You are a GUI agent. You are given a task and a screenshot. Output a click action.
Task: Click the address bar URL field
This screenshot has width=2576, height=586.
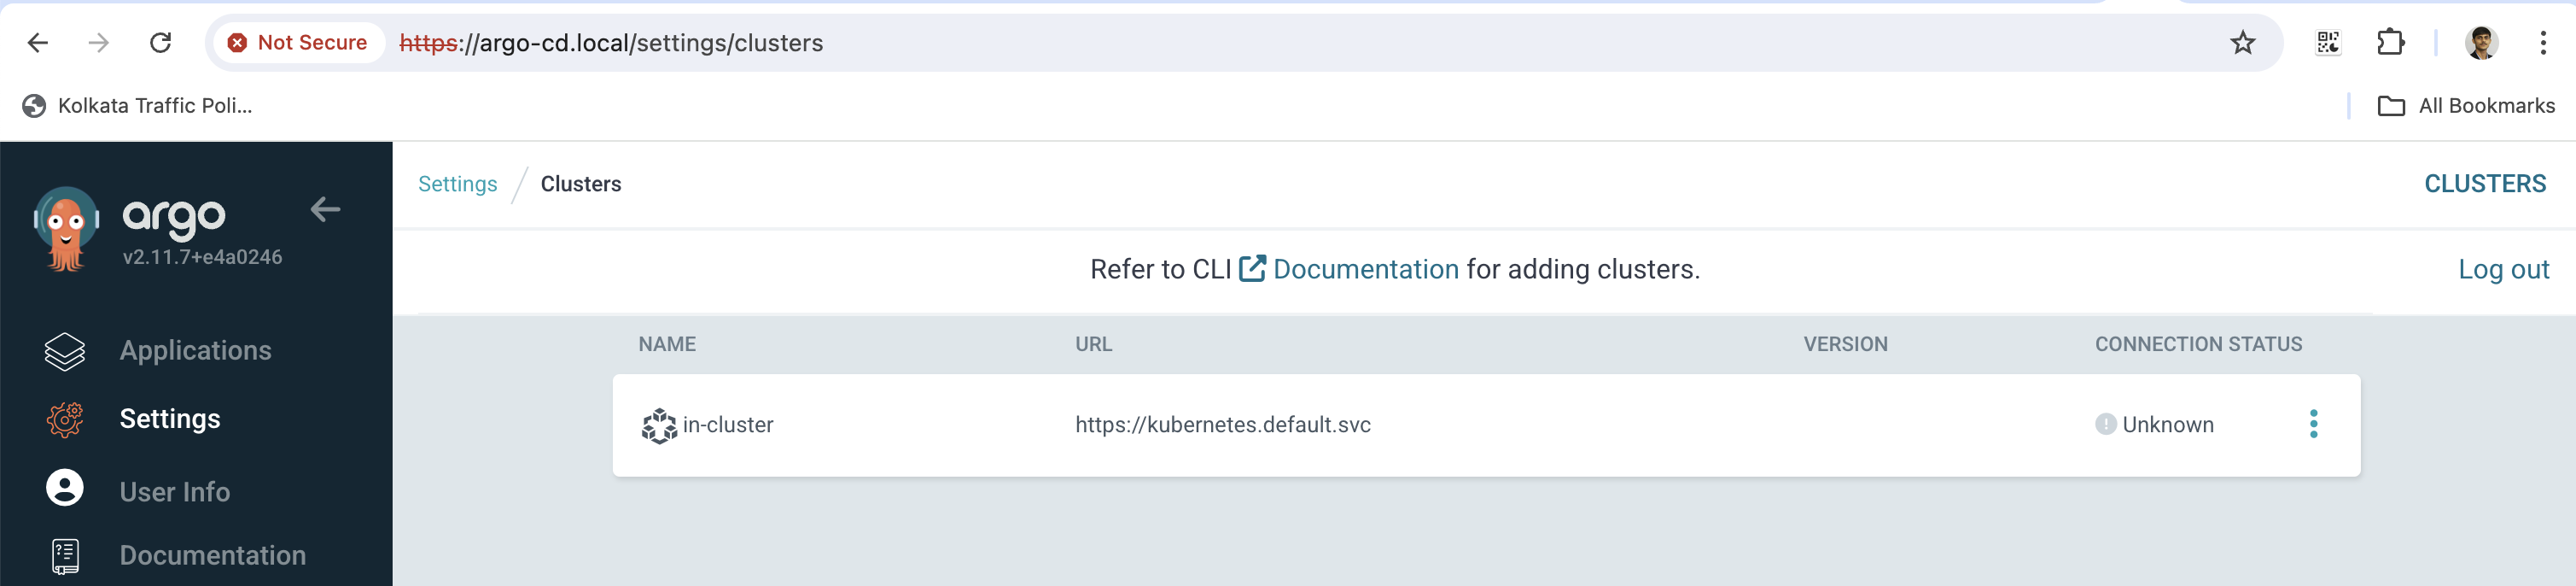[x=1200, y=43]
